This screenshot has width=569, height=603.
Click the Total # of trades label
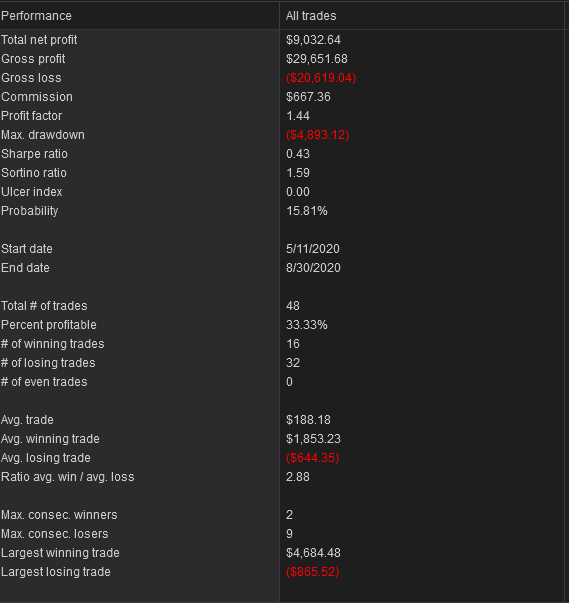[44, 306]
